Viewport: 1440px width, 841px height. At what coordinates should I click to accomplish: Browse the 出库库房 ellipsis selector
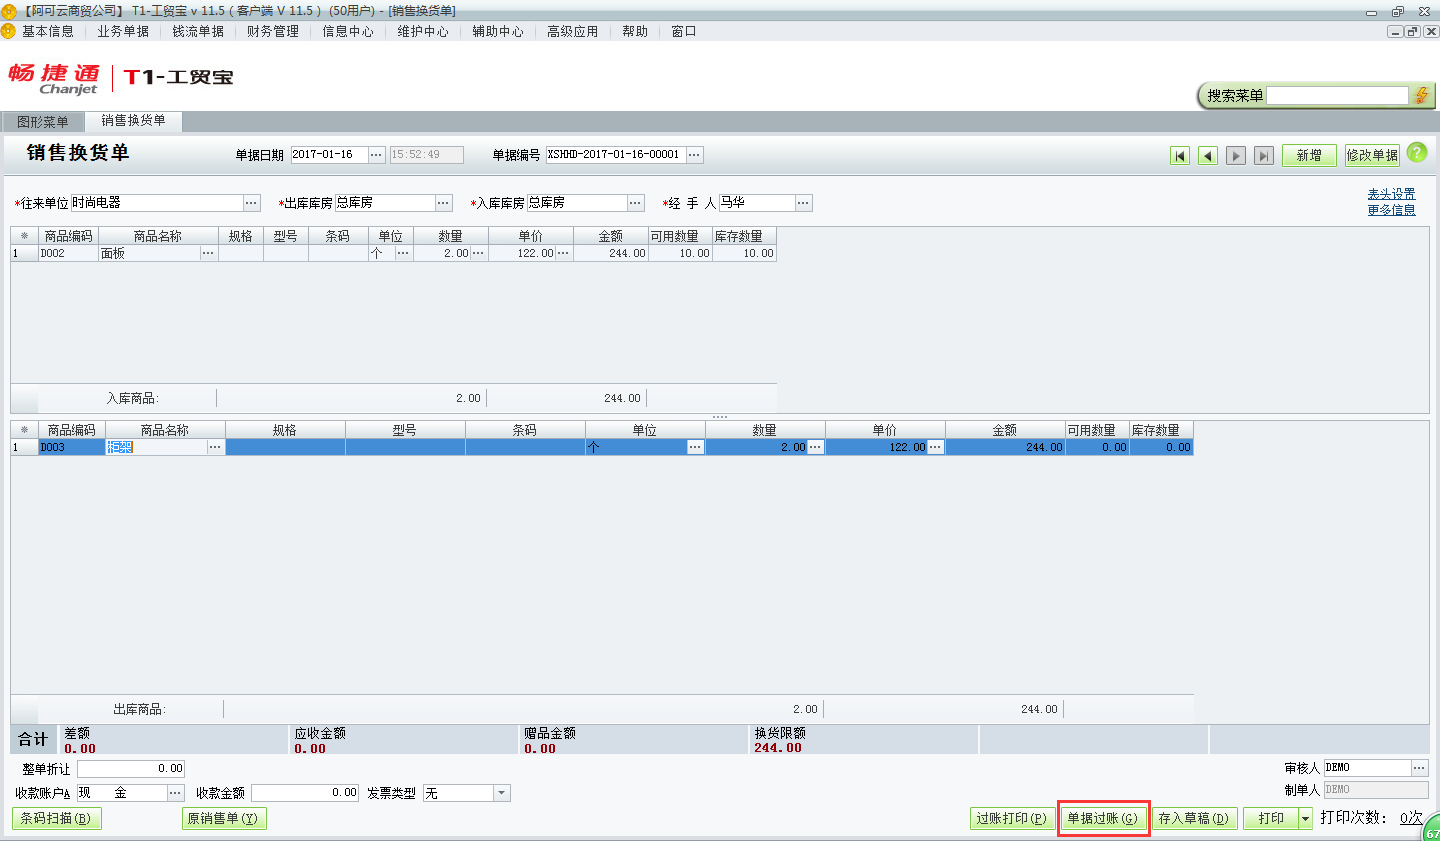443,202
